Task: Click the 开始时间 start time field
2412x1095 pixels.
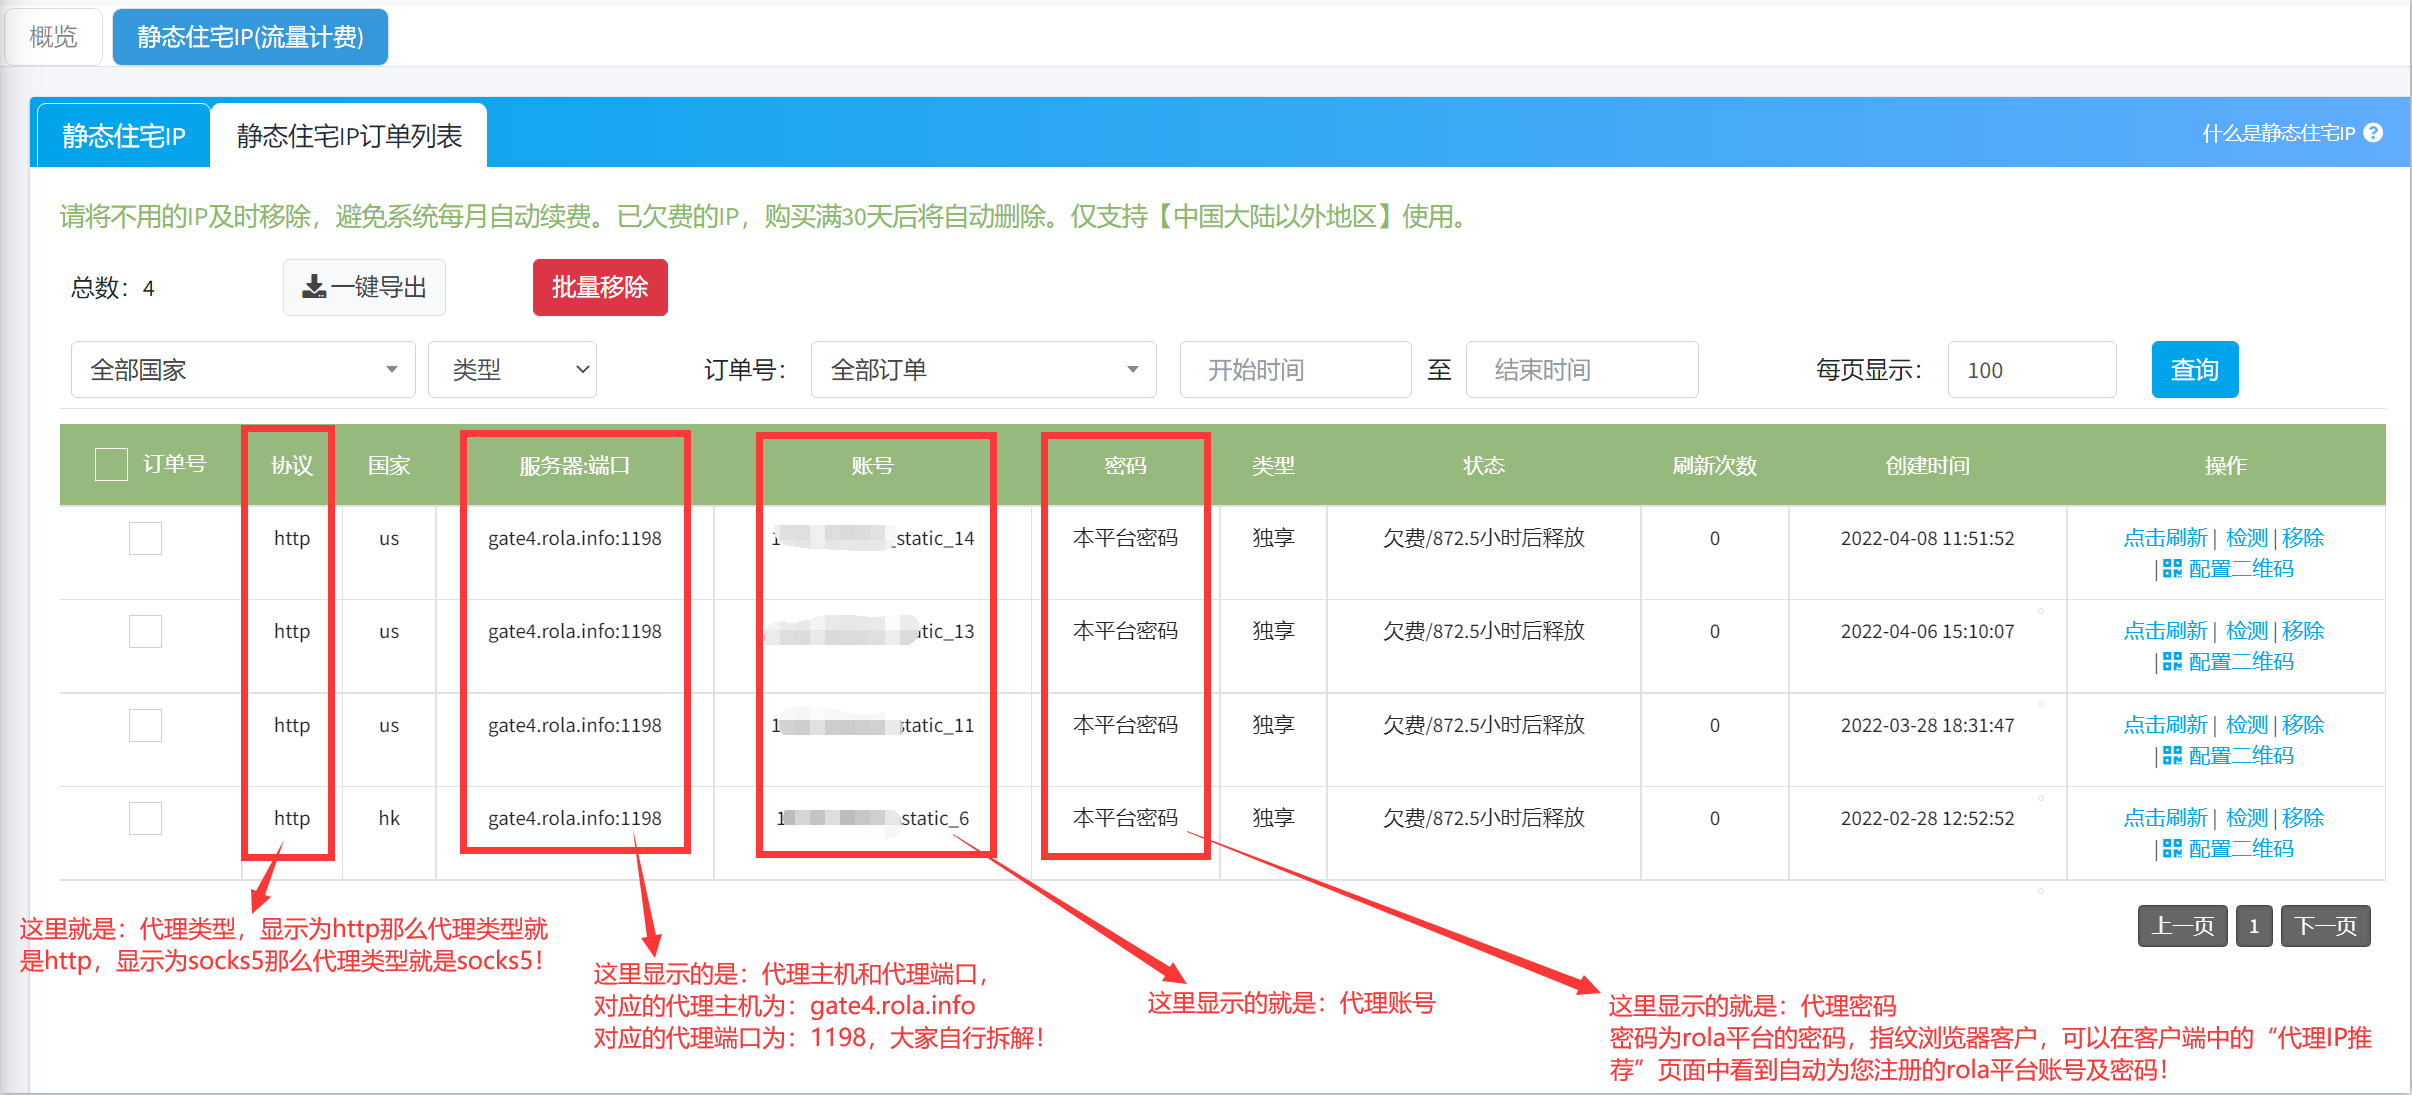Action: click(1294, 370)
